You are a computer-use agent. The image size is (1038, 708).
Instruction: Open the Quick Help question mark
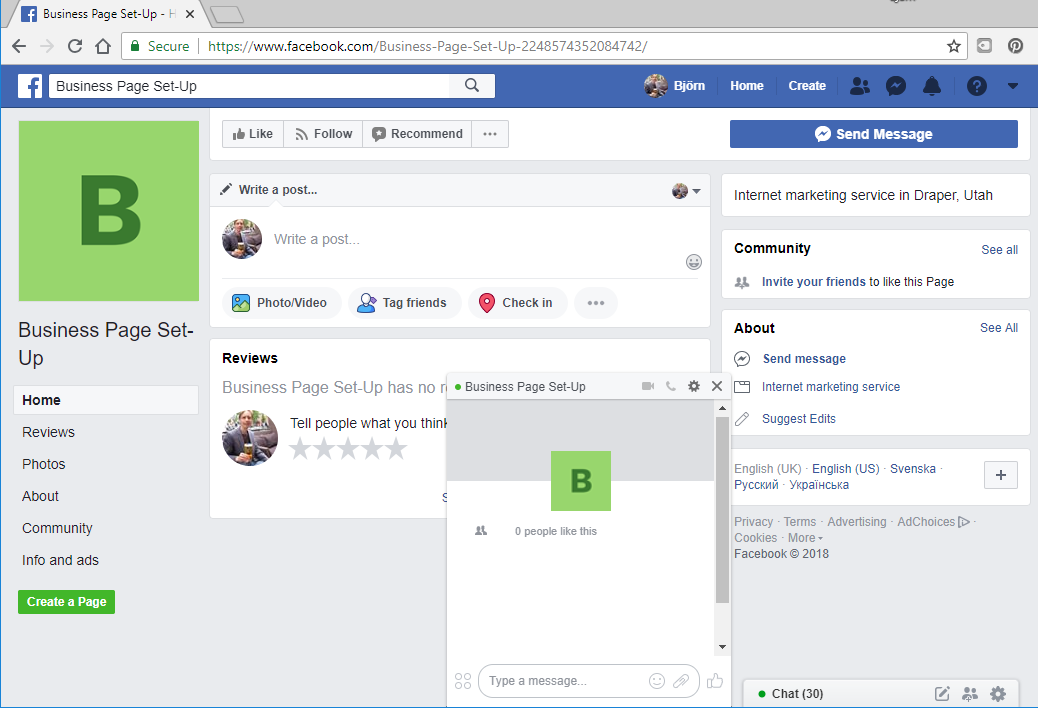tap(976, 86)
